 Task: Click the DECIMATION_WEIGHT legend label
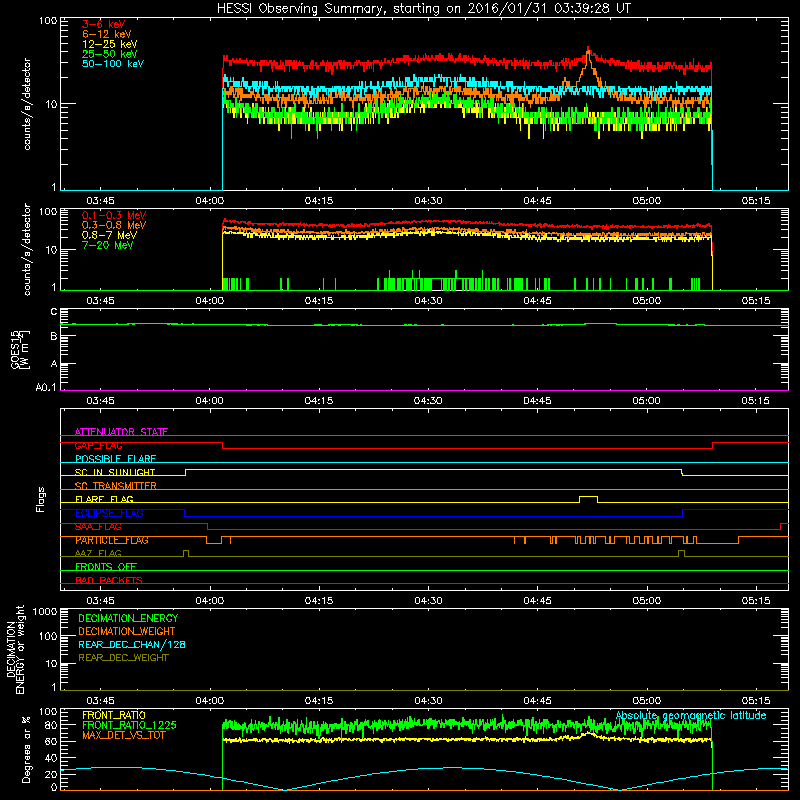click(127, 631)
